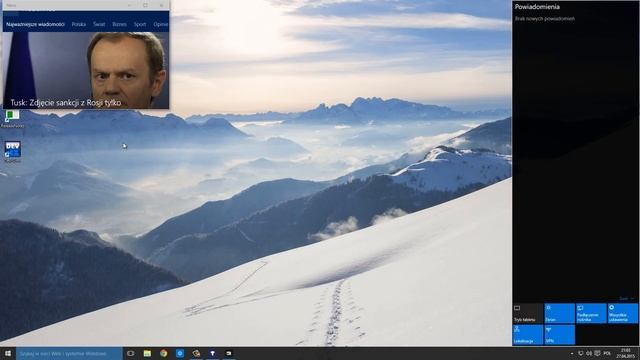Open the VPN quick action tile

(x=560, y=335)
